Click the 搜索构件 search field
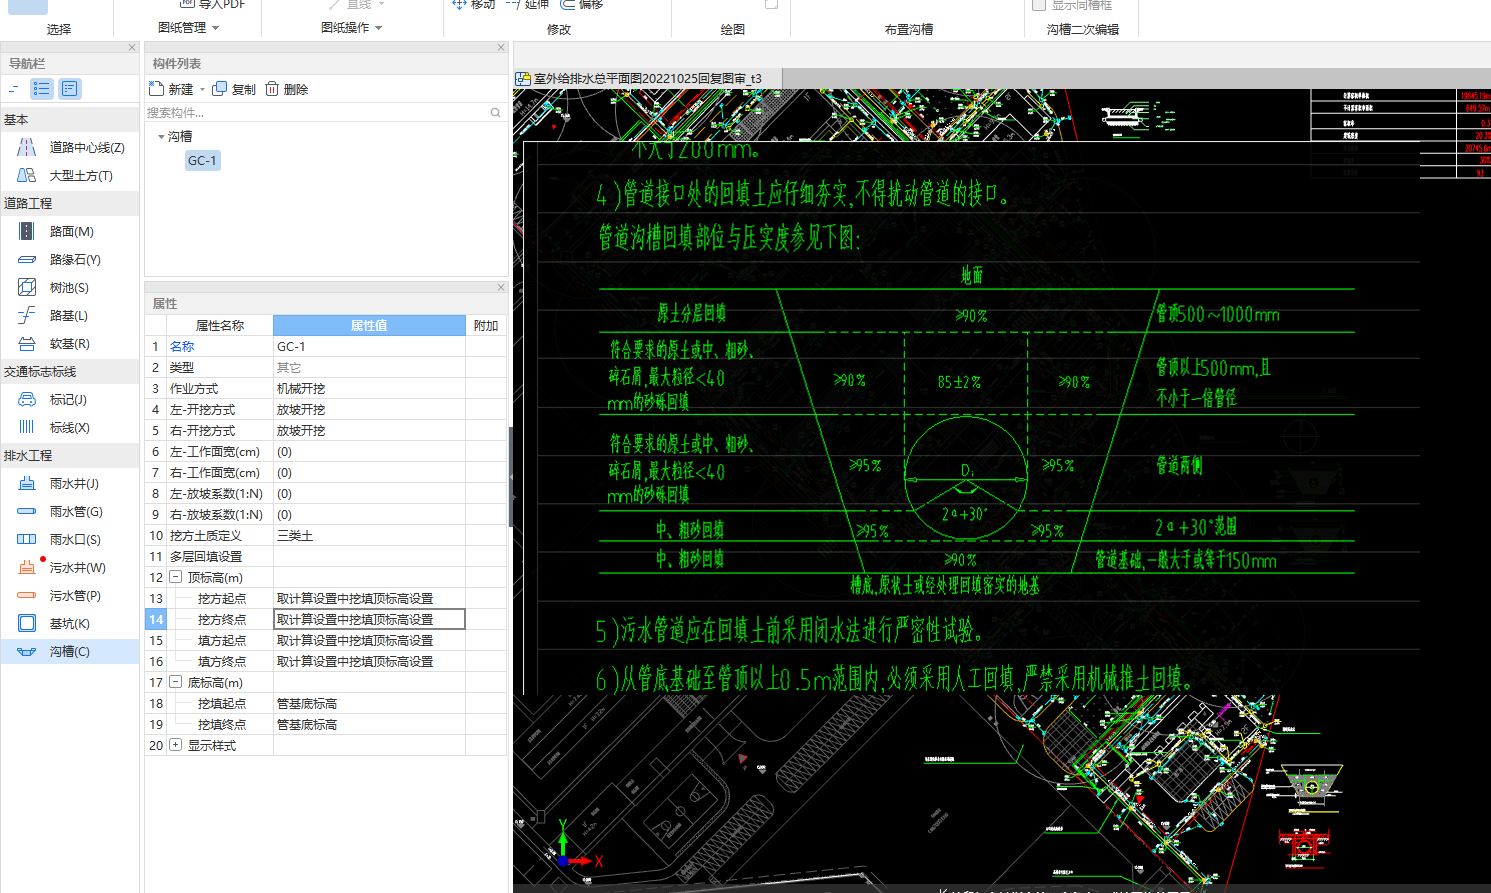 click(317, 113)
